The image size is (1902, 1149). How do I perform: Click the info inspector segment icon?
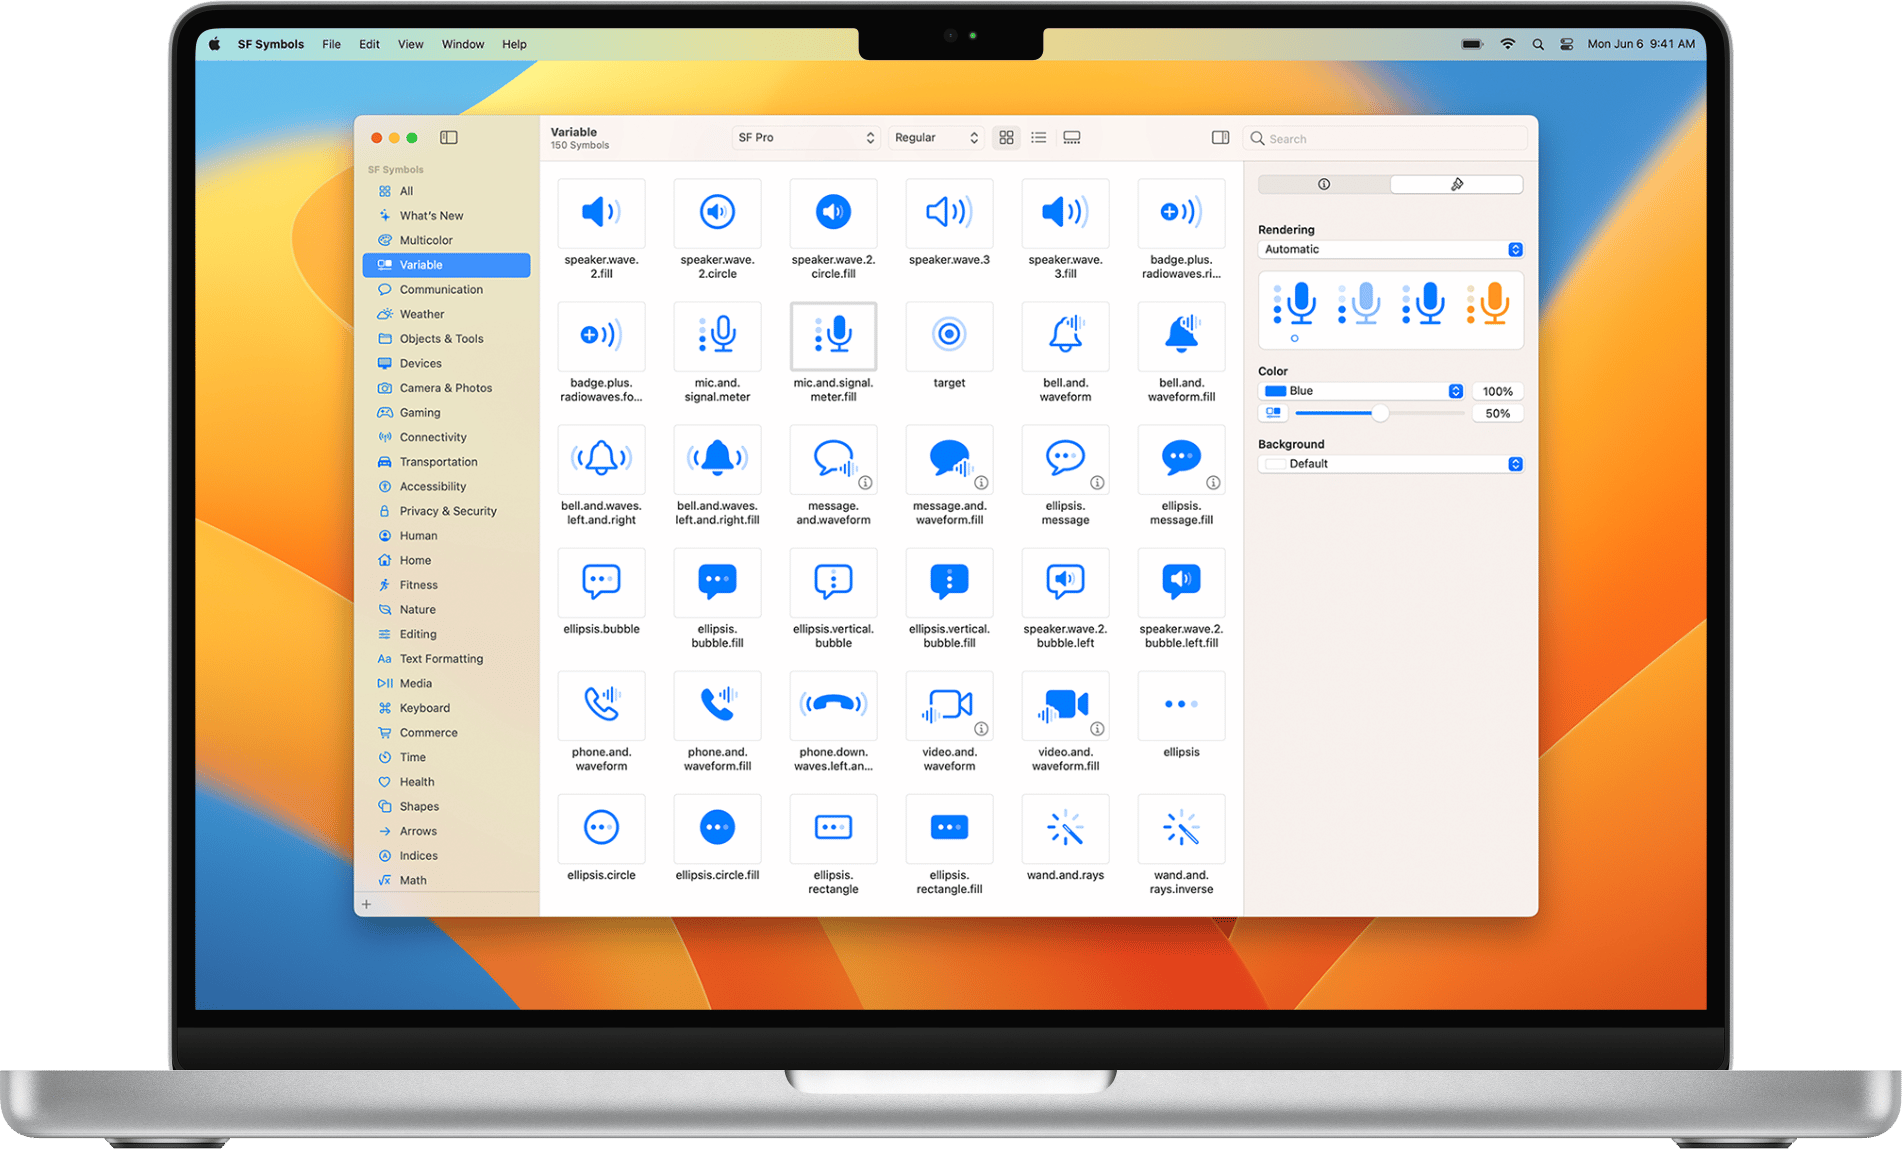point(1322,184)
